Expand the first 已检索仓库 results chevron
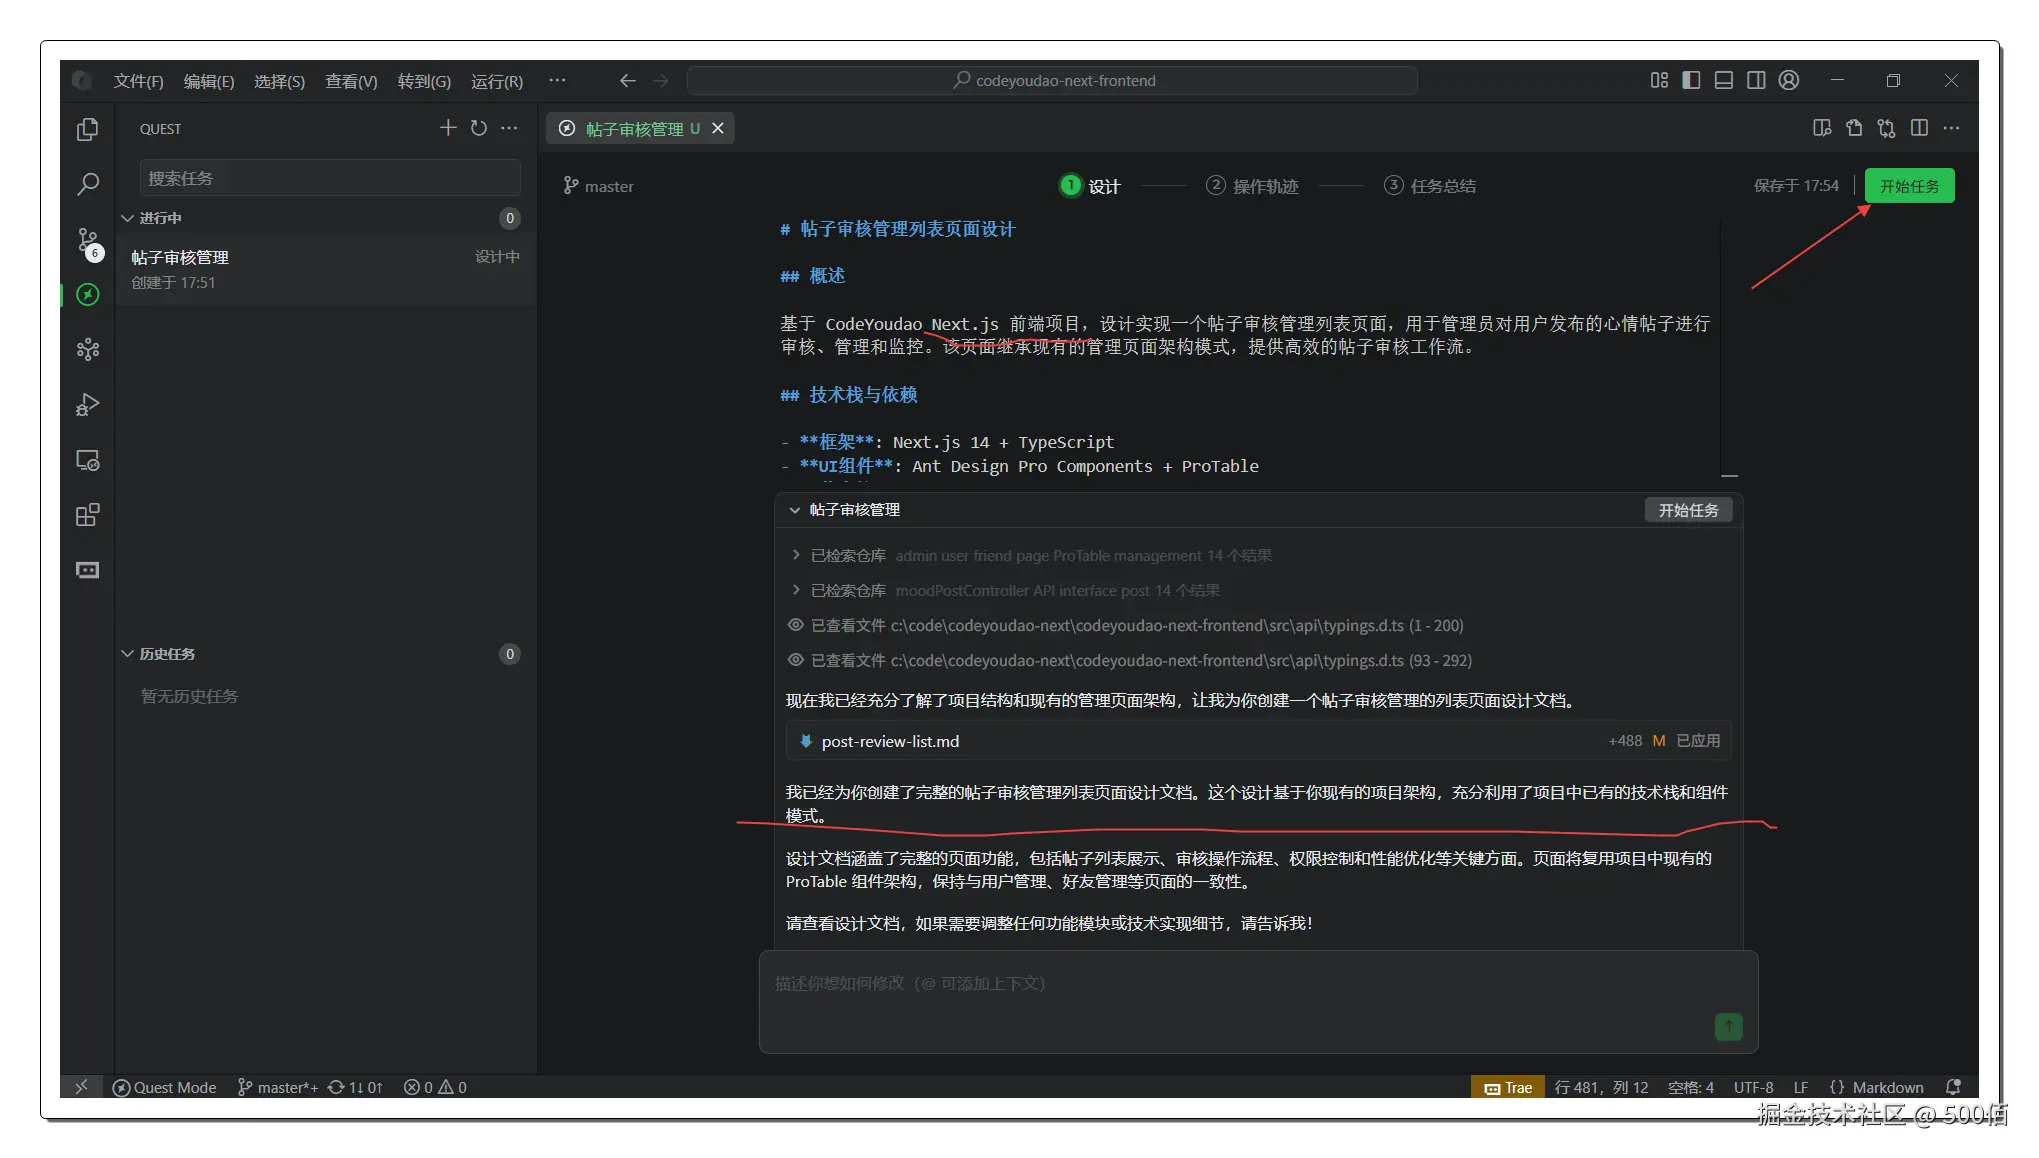The image size is (2039, 1158). (795, 556)
